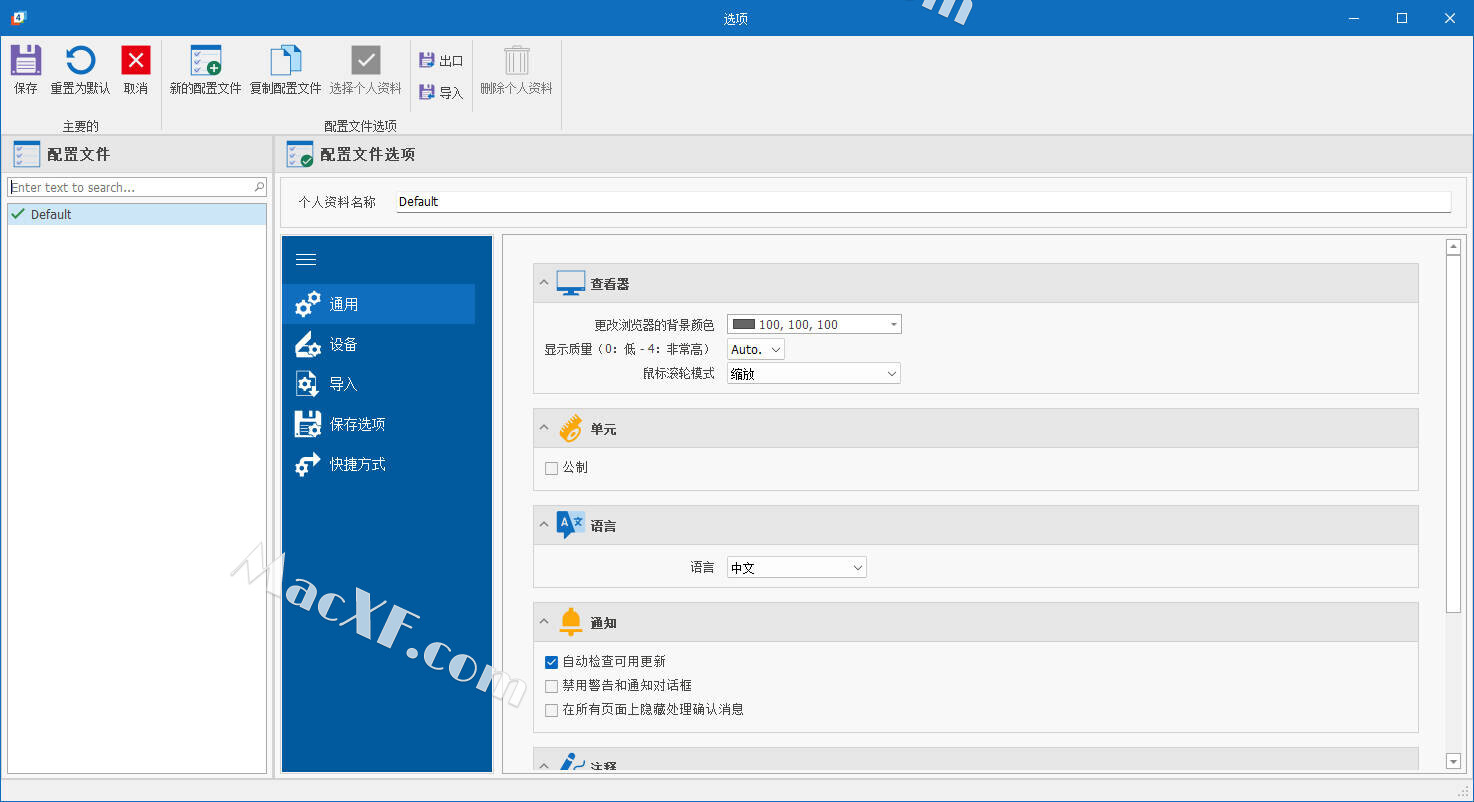Enable the 公制 metric checkbox
The image size is (1474, 802).
tap(551, 468)
